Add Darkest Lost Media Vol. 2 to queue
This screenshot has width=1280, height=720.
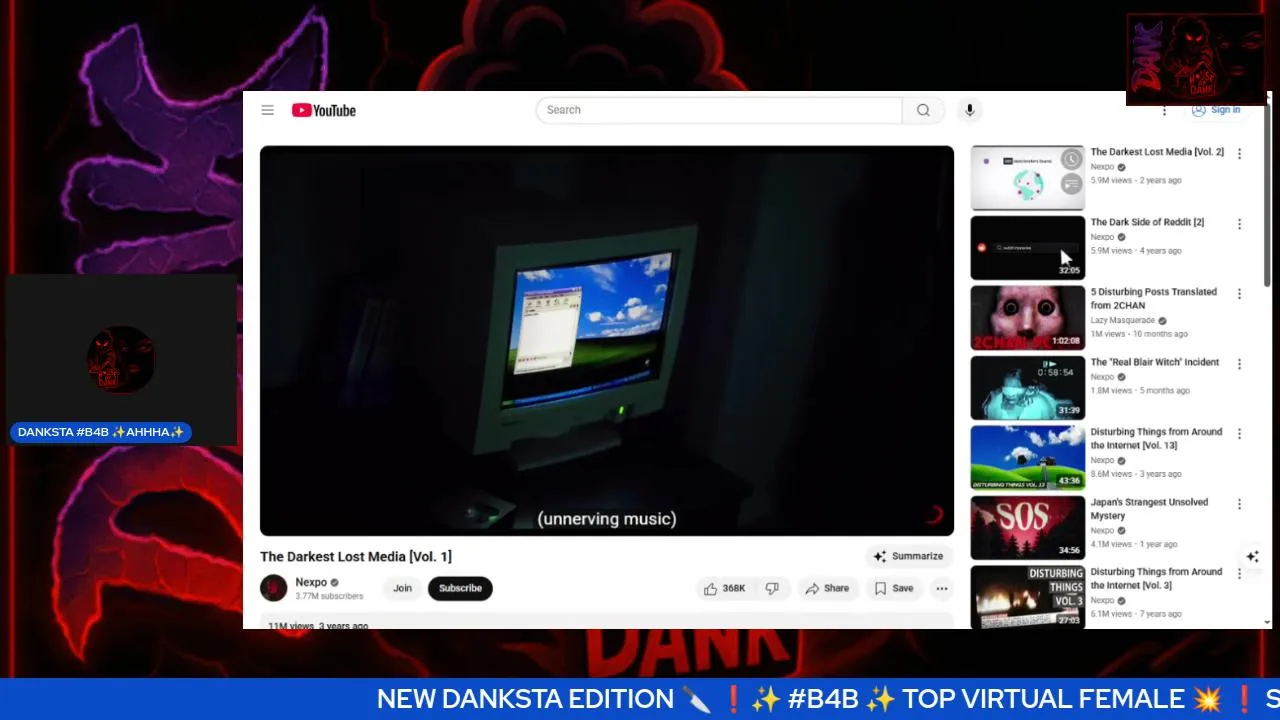pos(1072,183)
